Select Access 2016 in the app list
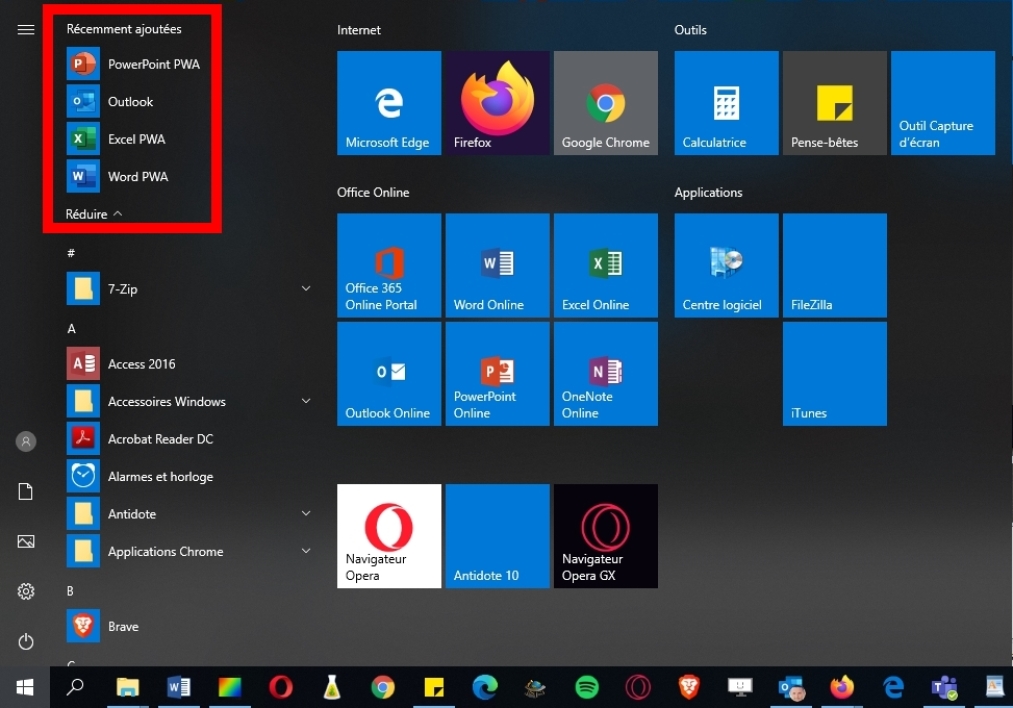This screenshot has height=708, width=1013. pos(141,364)
